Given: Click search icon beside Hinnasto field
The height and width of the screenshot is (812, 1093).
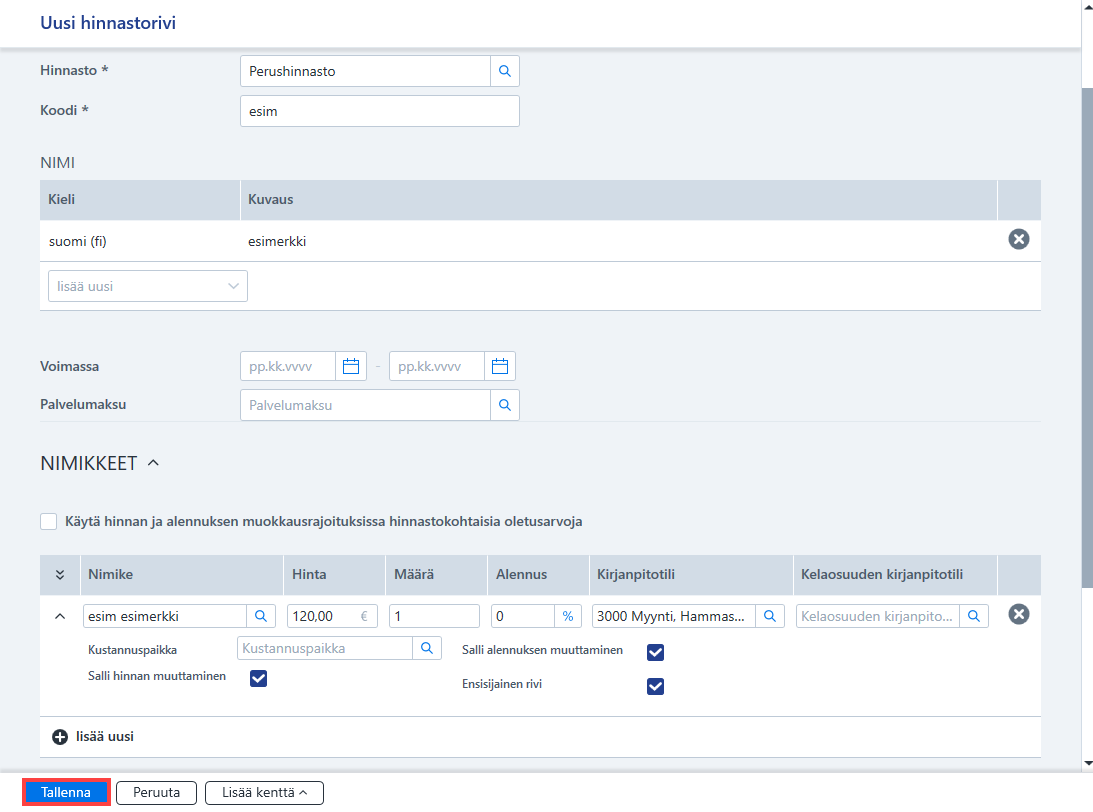Looking at the screenshot, I should 505,71.
